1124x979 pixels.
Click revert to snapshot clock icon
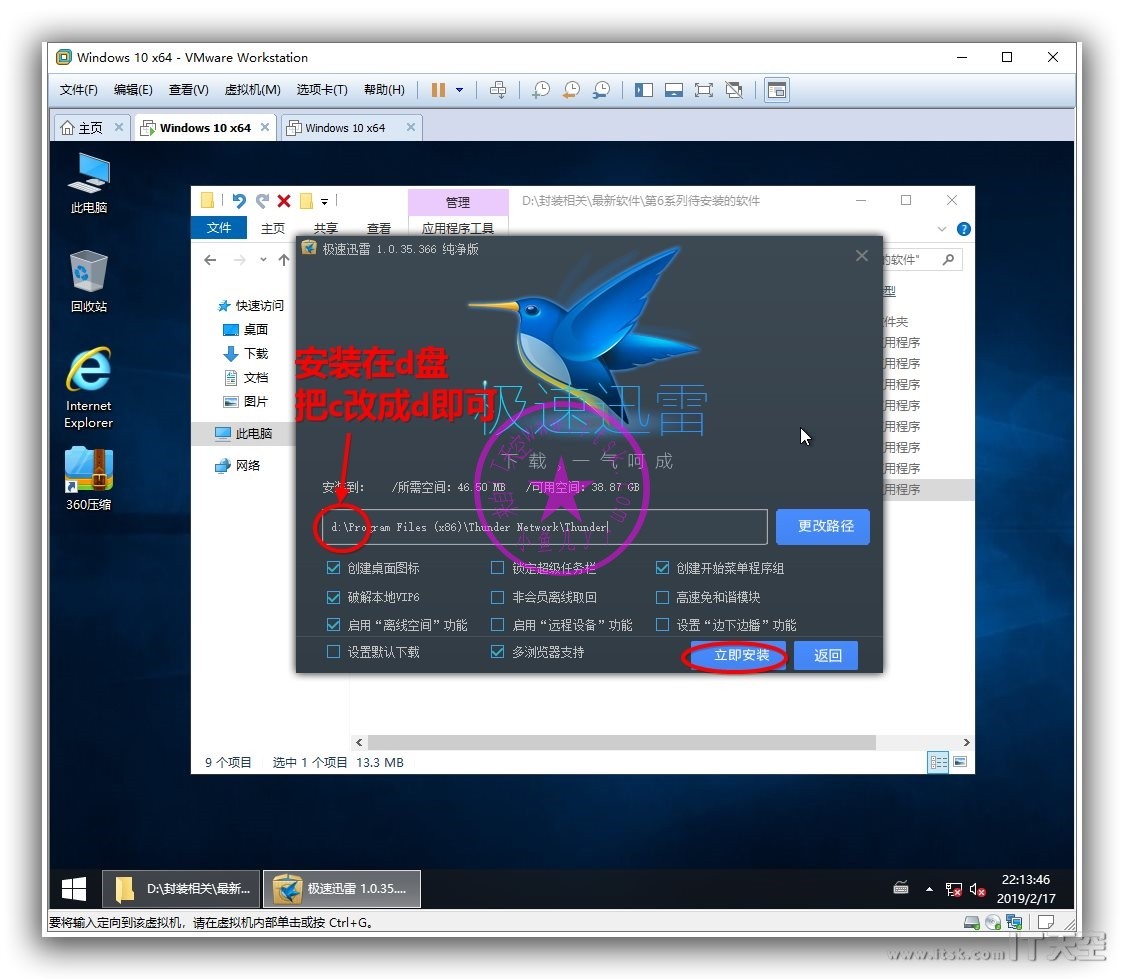pyautogui.click(x=571, y=90)
